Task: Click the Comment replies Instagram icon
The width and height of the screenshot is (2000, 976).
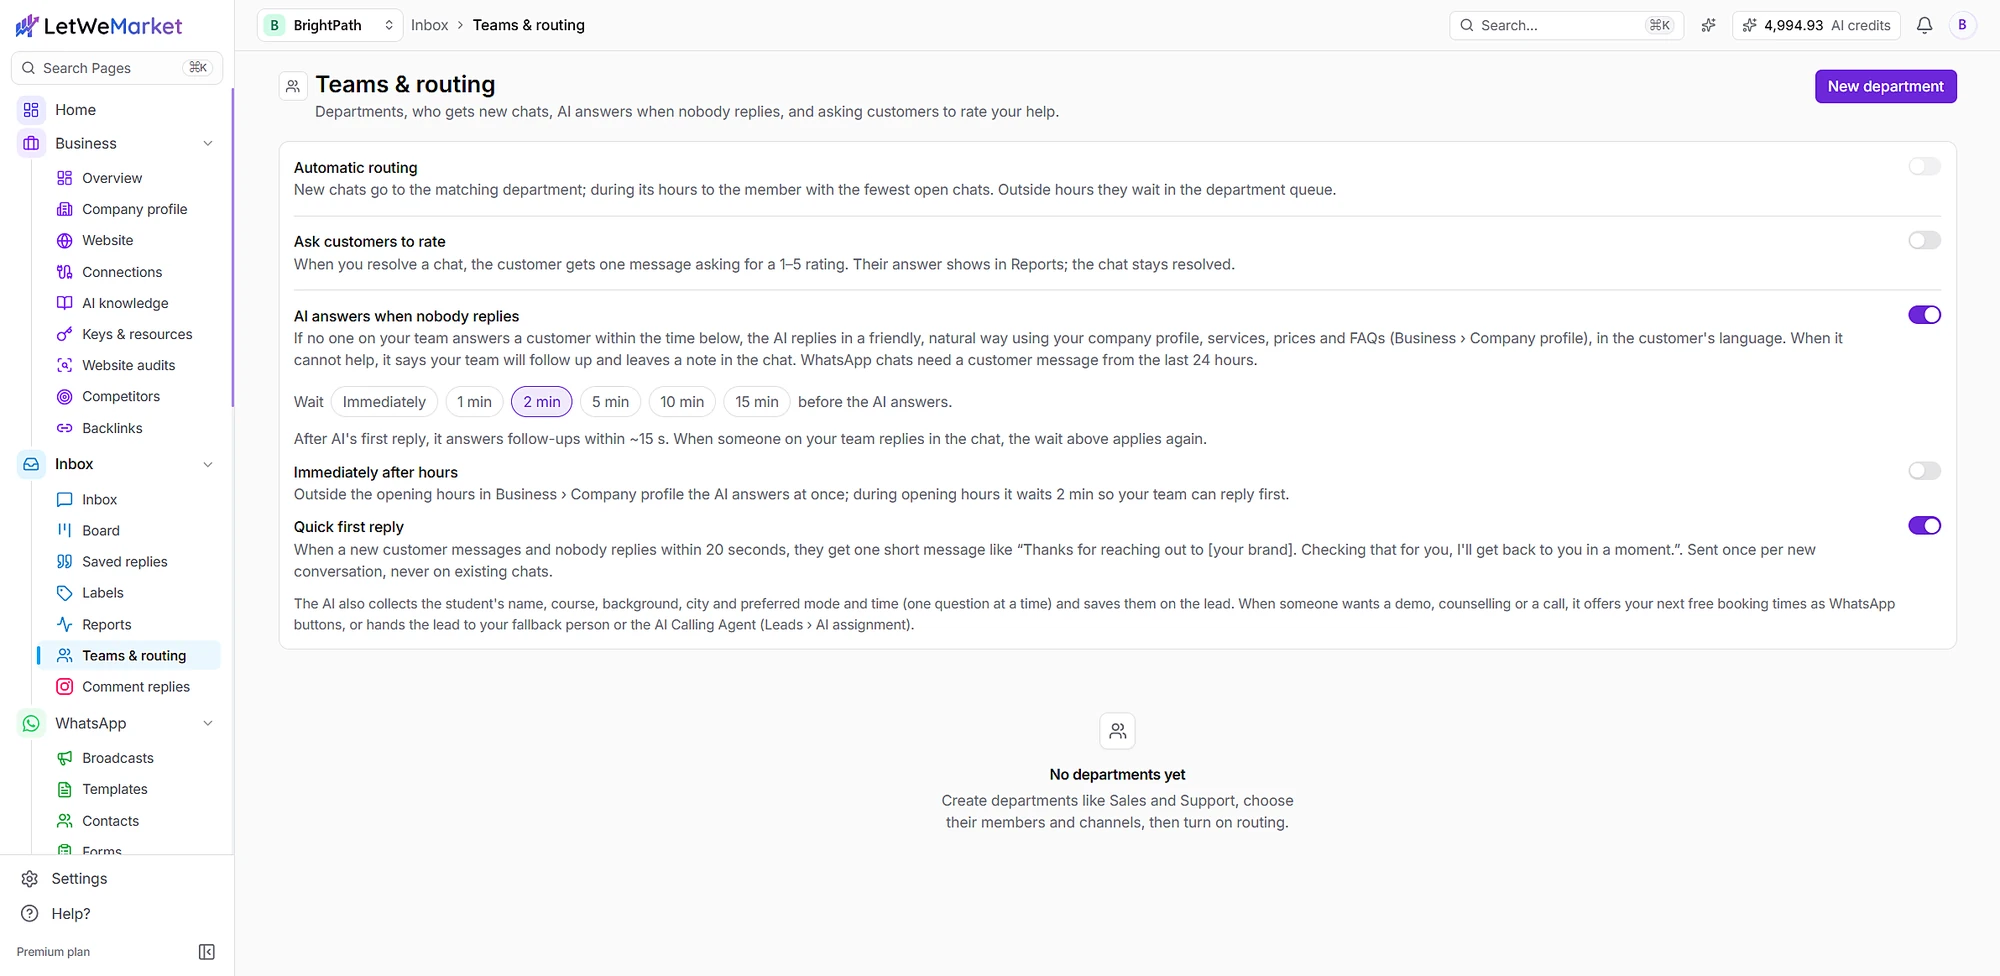Action: tap(65, 687)
